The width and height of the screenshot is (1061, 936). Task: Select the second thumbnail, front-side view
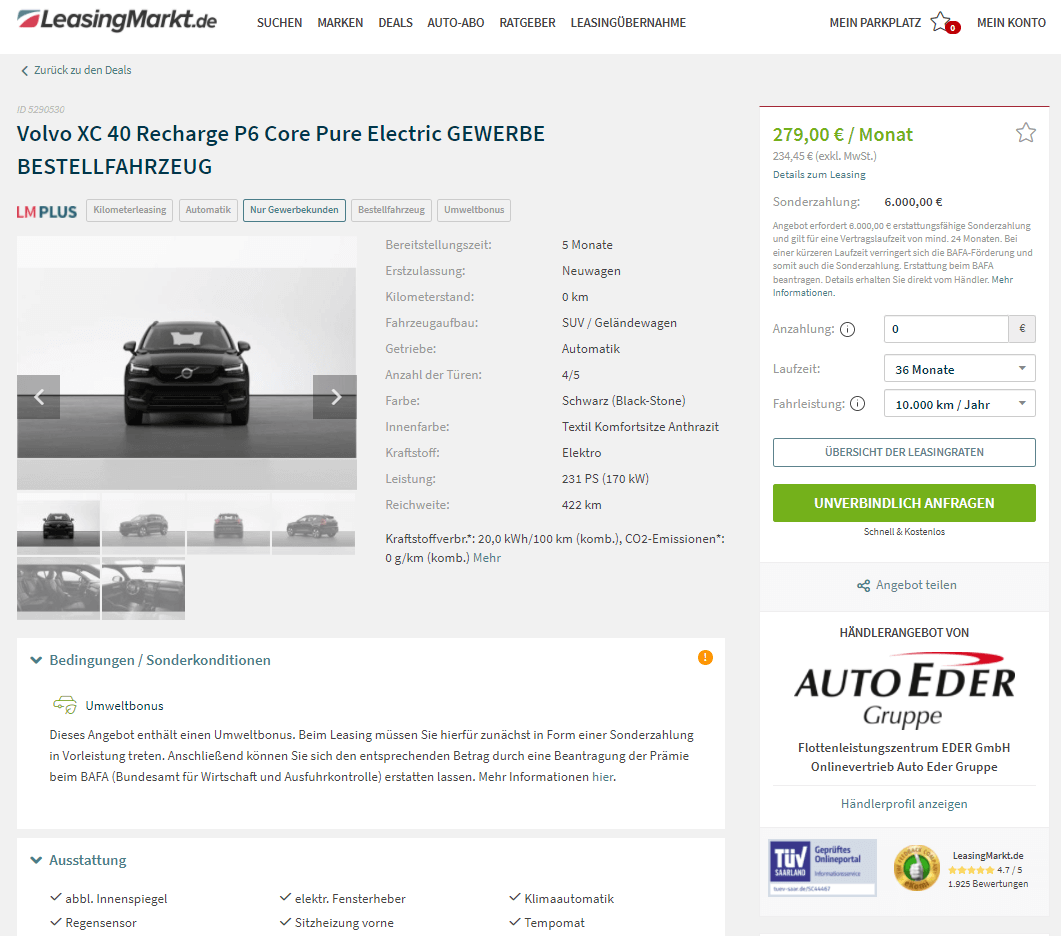(143, 524)
